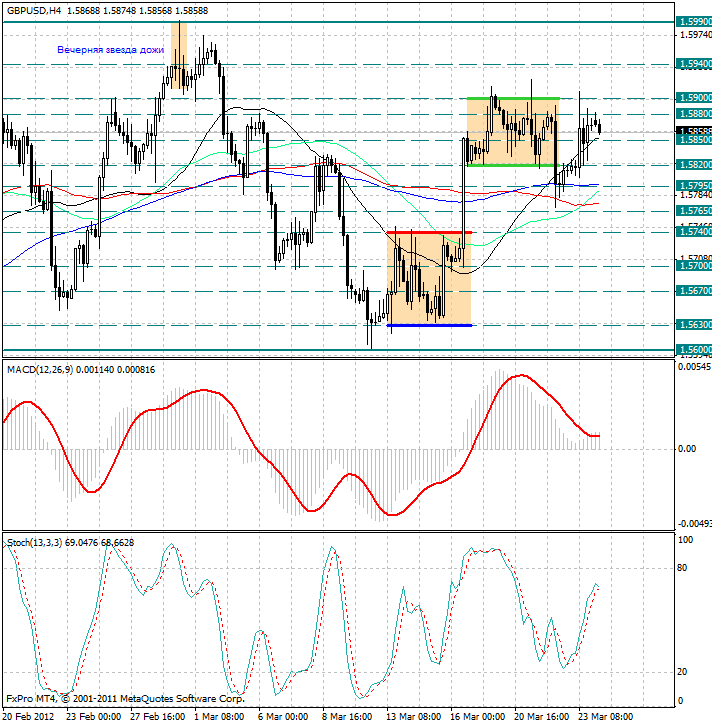The width and height of the screenshot is (712, 724).
Task: Click the 13 Mar 08:00 time label
Action: click(414, 717)
